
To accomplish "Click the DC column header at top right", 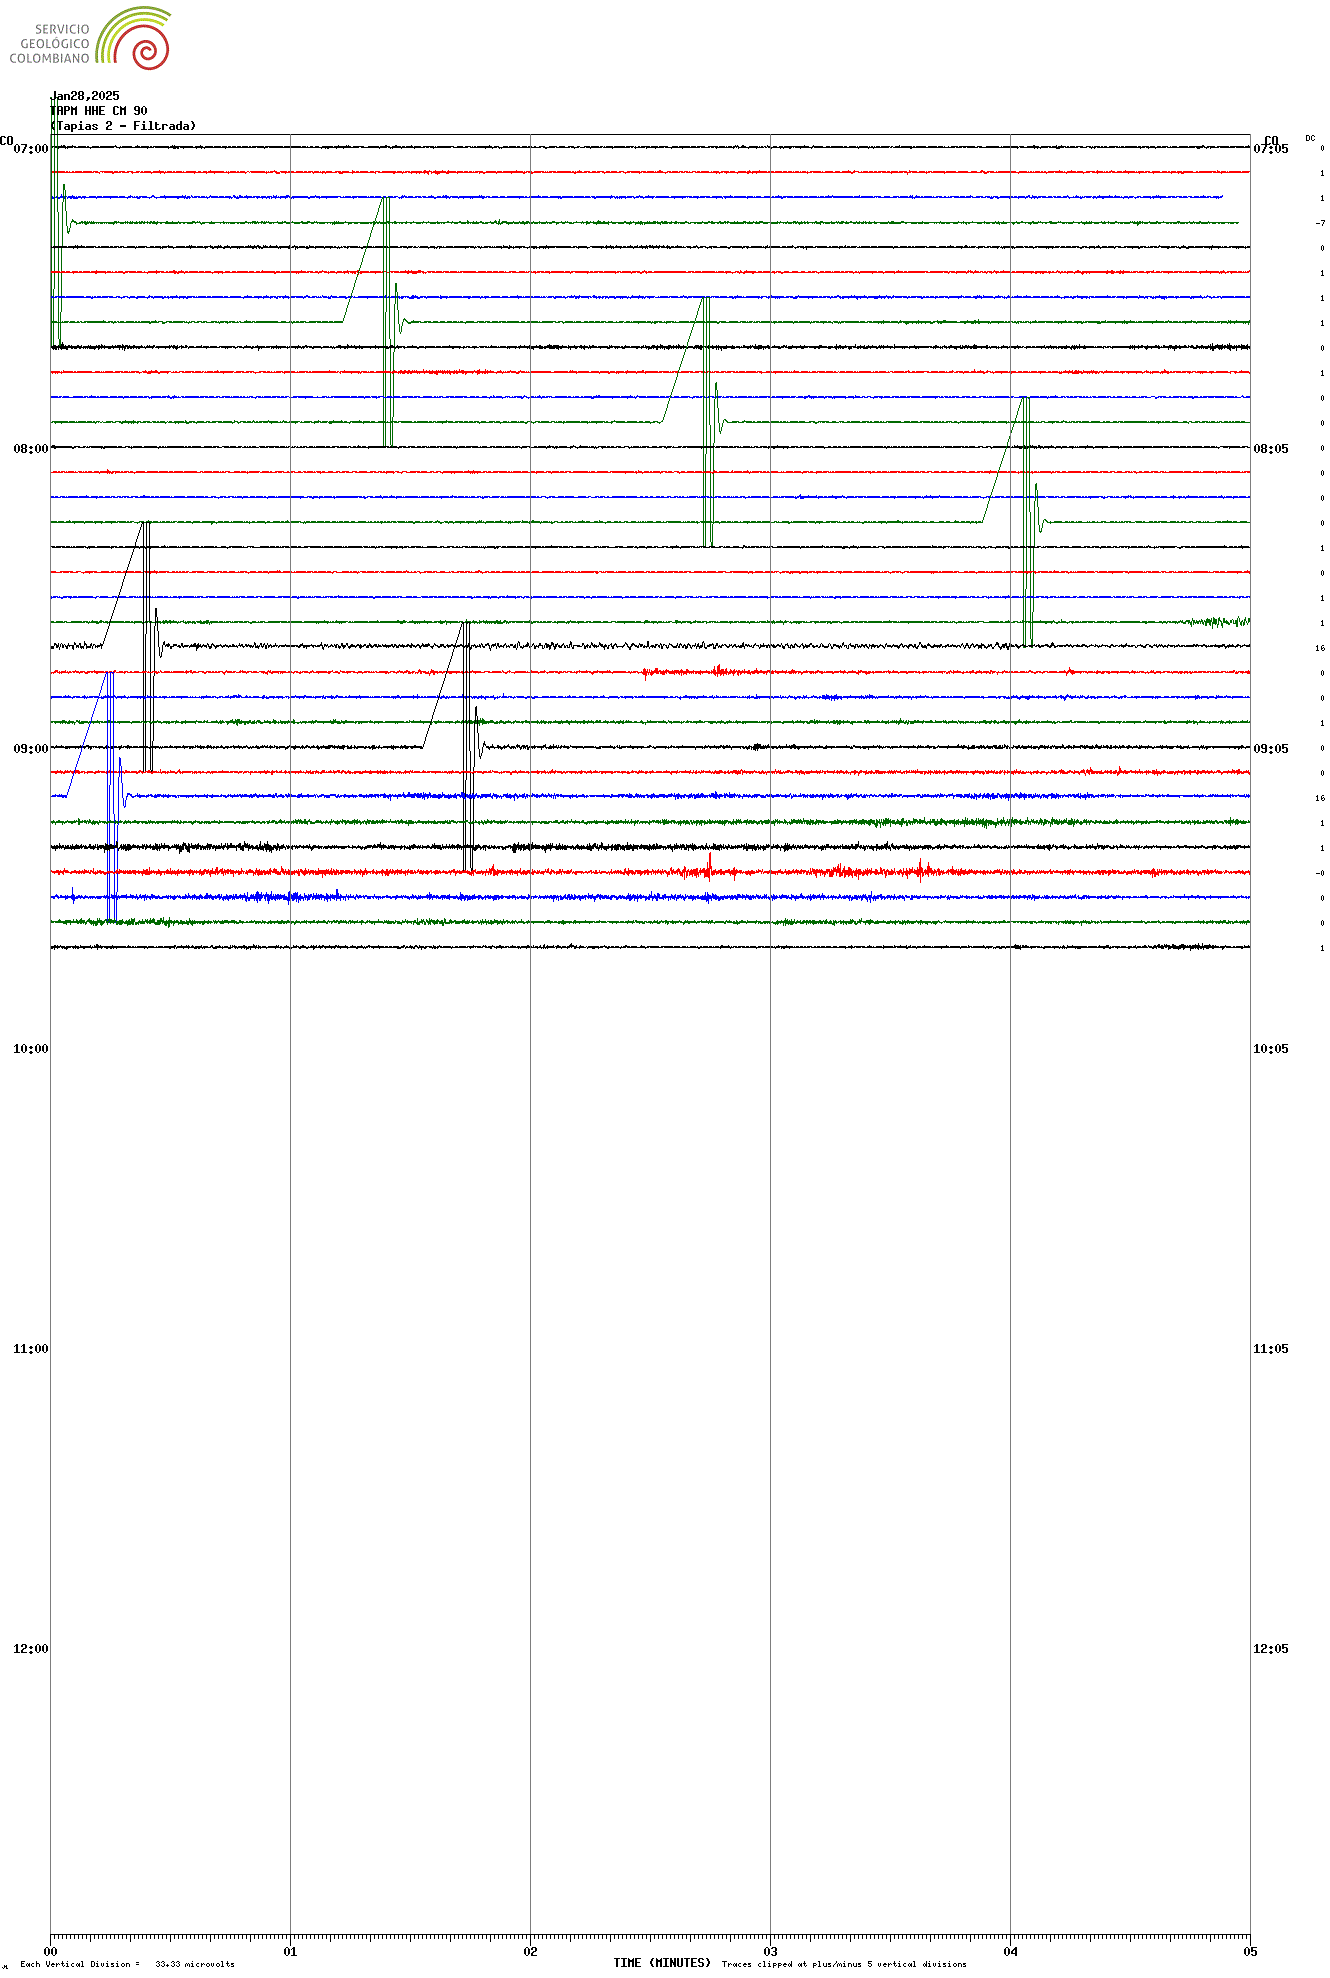I will point(1310,138).
